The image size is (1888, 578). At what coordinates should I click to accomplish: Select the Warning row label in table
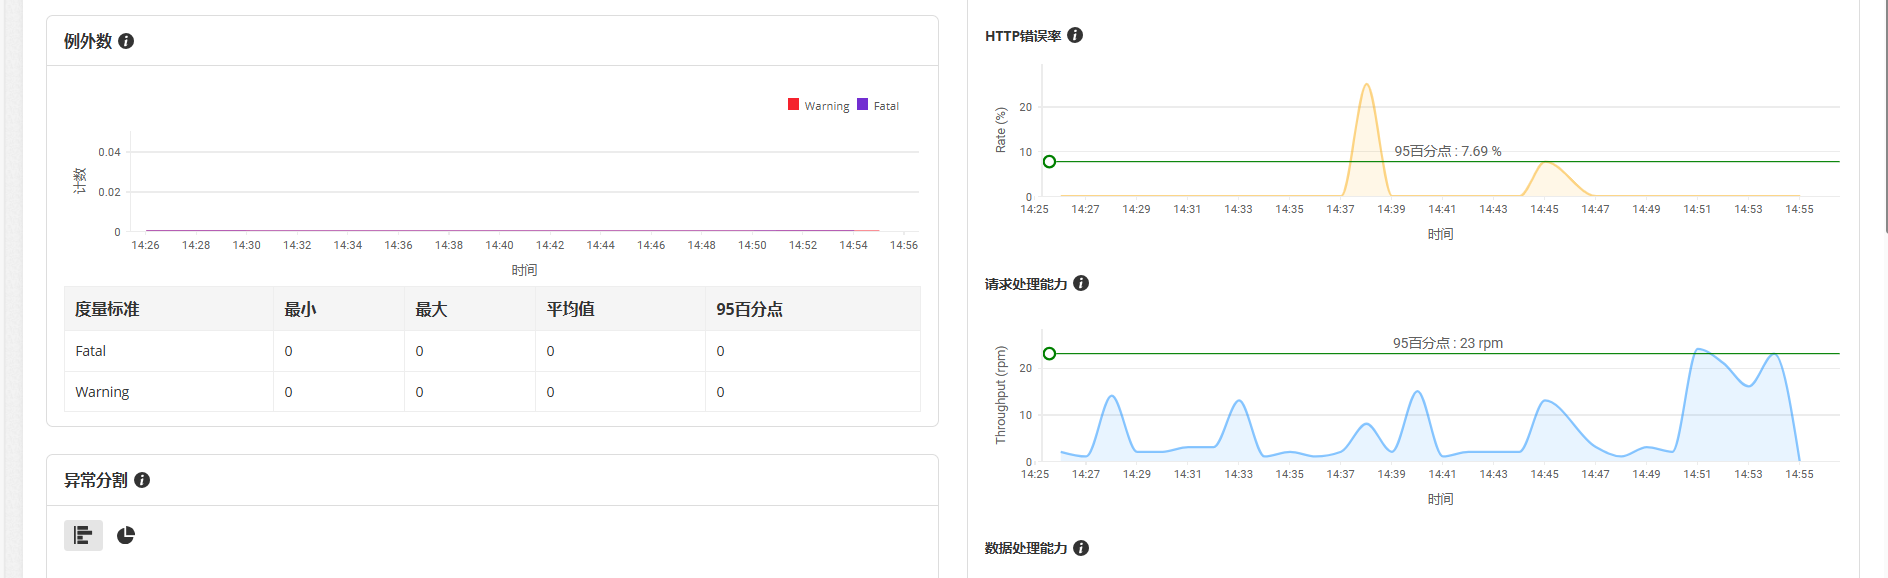pyautogui.click(x=102, y=392)
